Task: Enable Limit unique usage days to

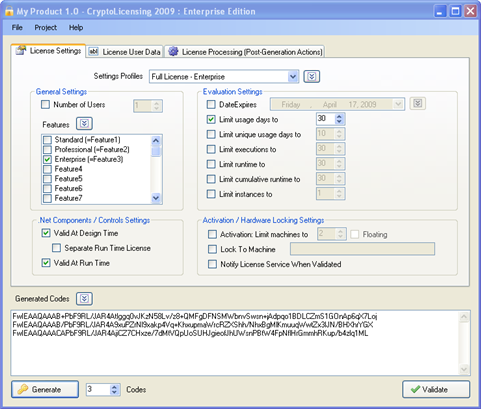Action: (x=211, y=134)
